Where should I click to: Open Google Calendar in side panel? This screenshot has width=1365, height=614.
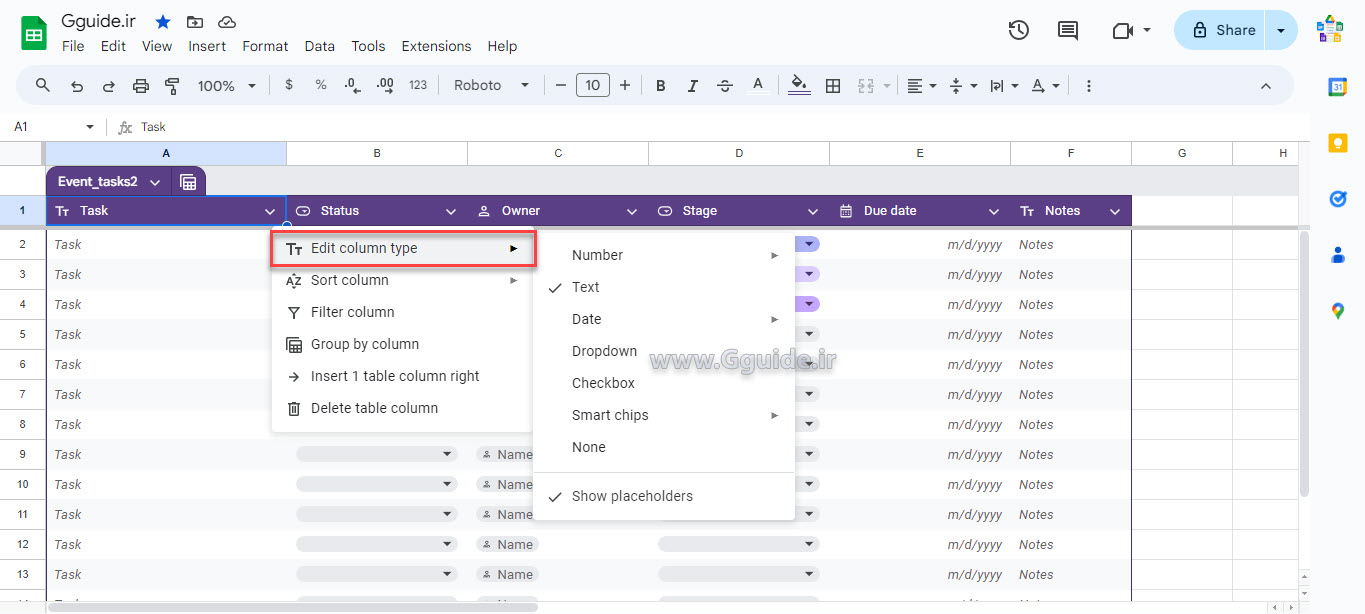point(1338,87)
